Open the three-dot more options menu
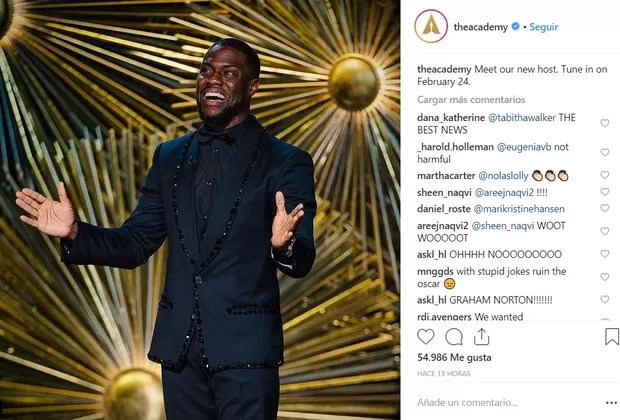 pos(611,403)
